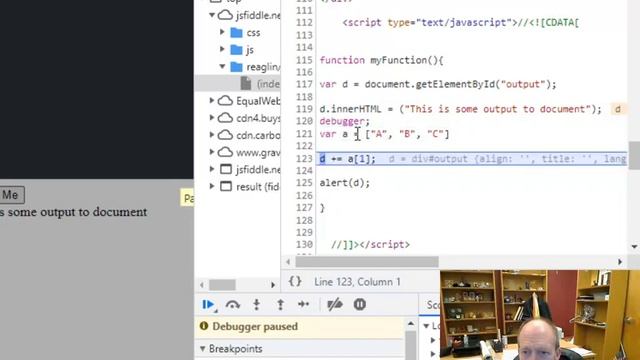This screenshot has height=360, width=640.
Task: Step into next function call
Action: click(x=256, y=304)
